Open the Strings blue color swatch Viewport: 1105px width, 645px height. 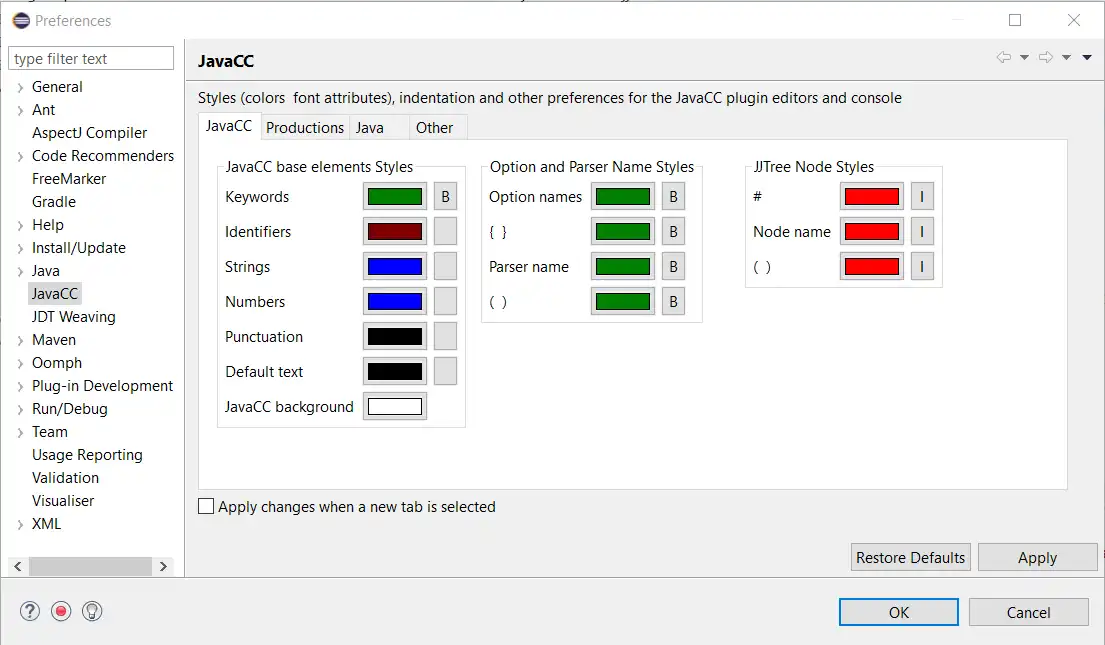[395, 267]
